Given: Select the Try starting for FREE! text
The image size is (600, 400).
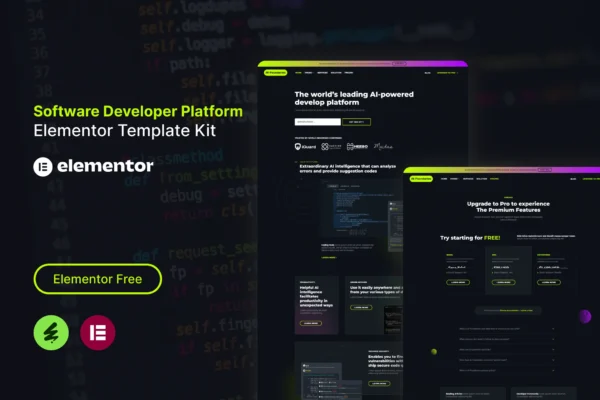Looking at the screenshot, I should tap(470, 238).
